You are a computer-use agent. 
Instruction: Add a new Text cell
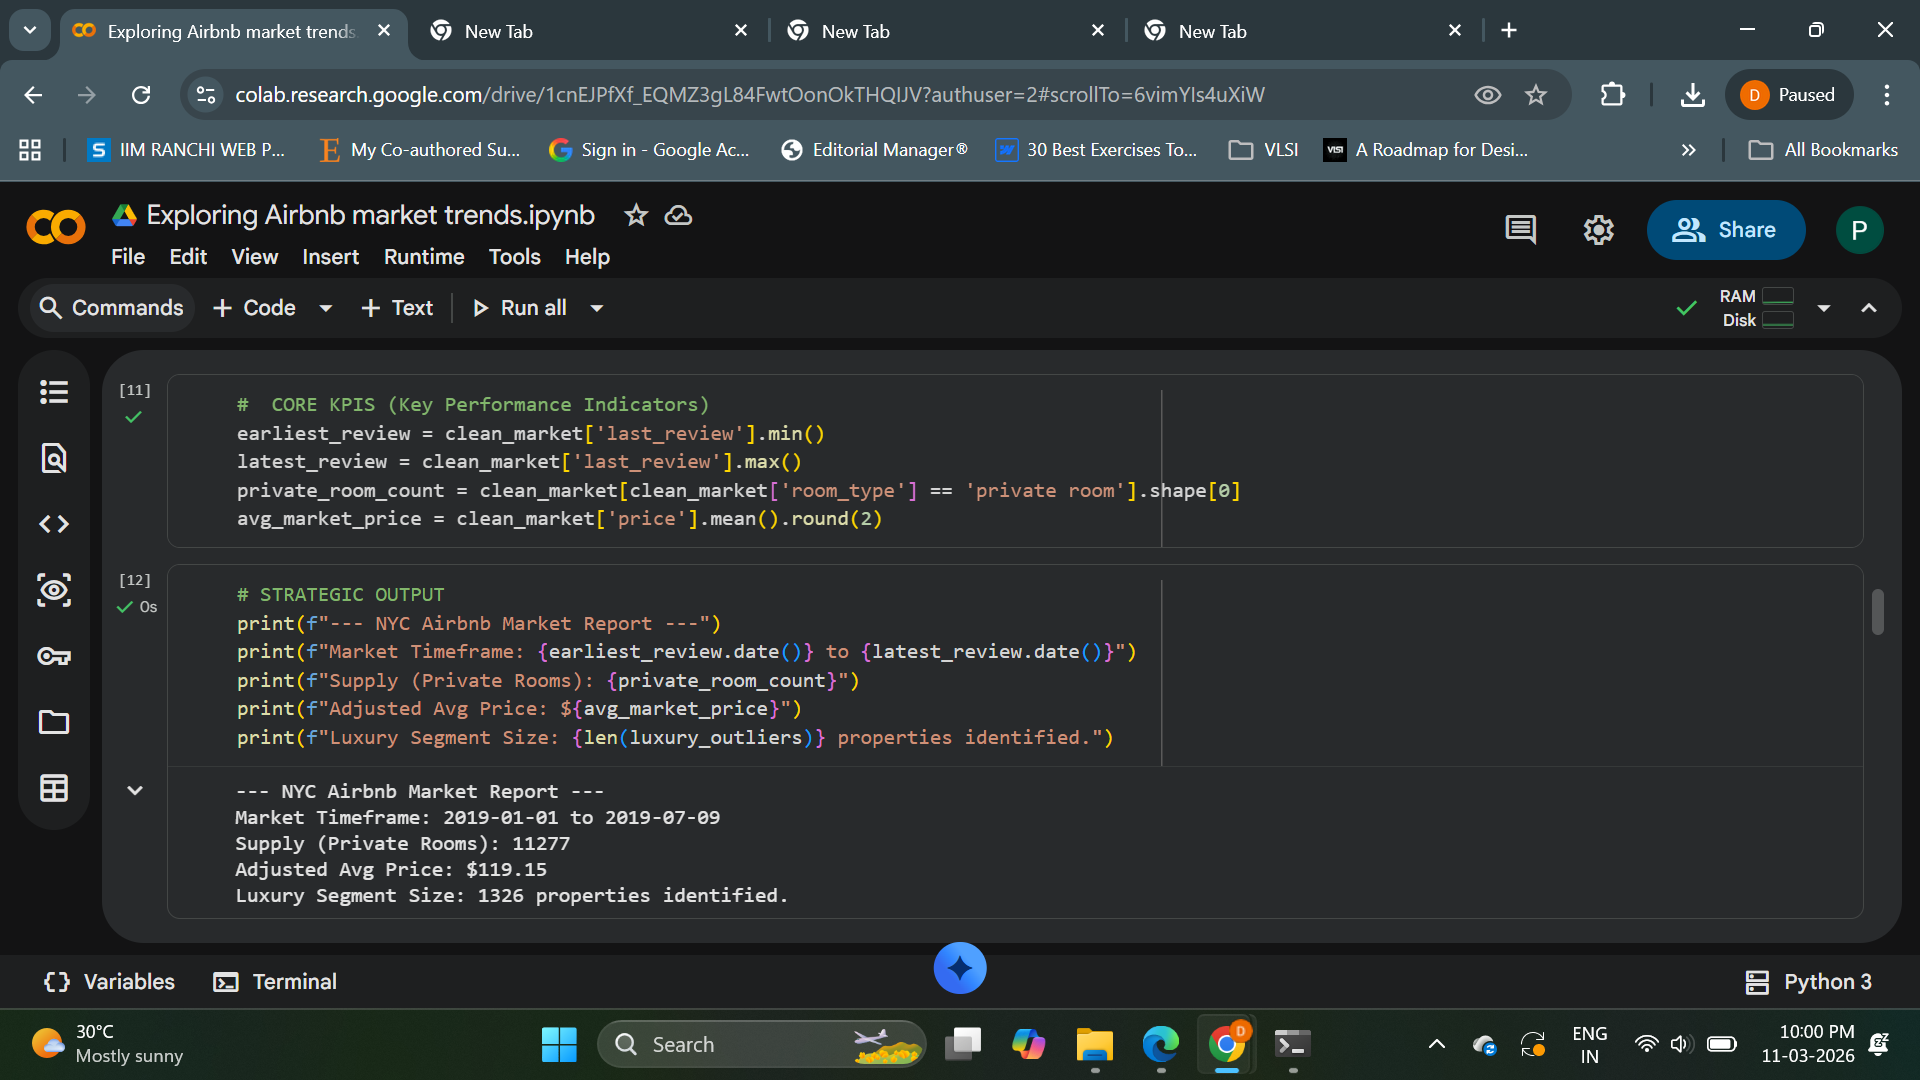coord(397,308)
